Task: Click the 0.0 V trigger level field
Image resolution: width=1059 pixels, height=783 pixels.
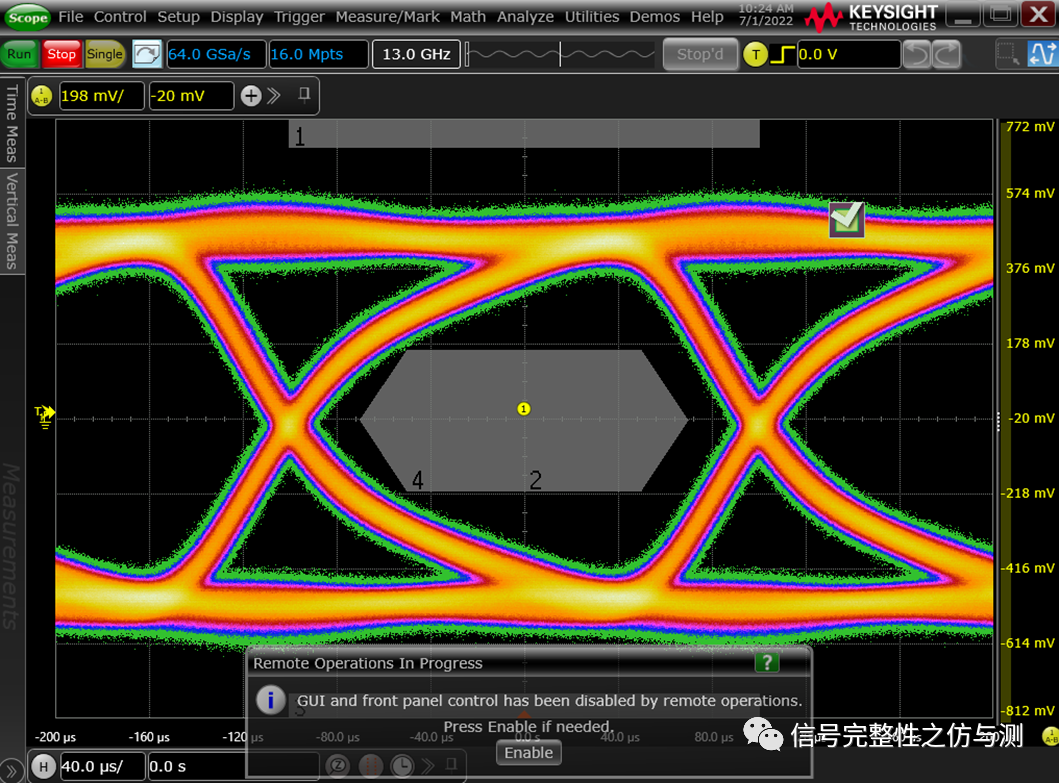Action: click(848, 54)
